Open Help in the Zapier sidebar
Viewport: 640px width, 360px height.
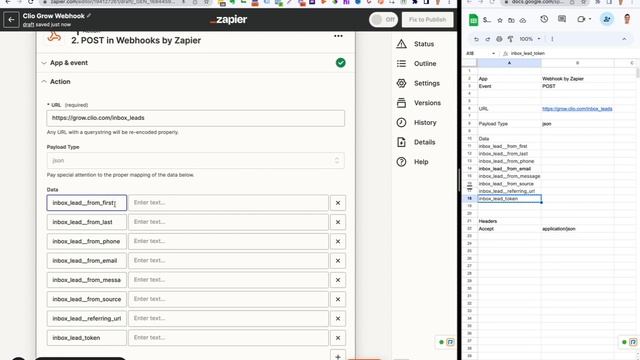pyautogui.click(x=412, y=162)
